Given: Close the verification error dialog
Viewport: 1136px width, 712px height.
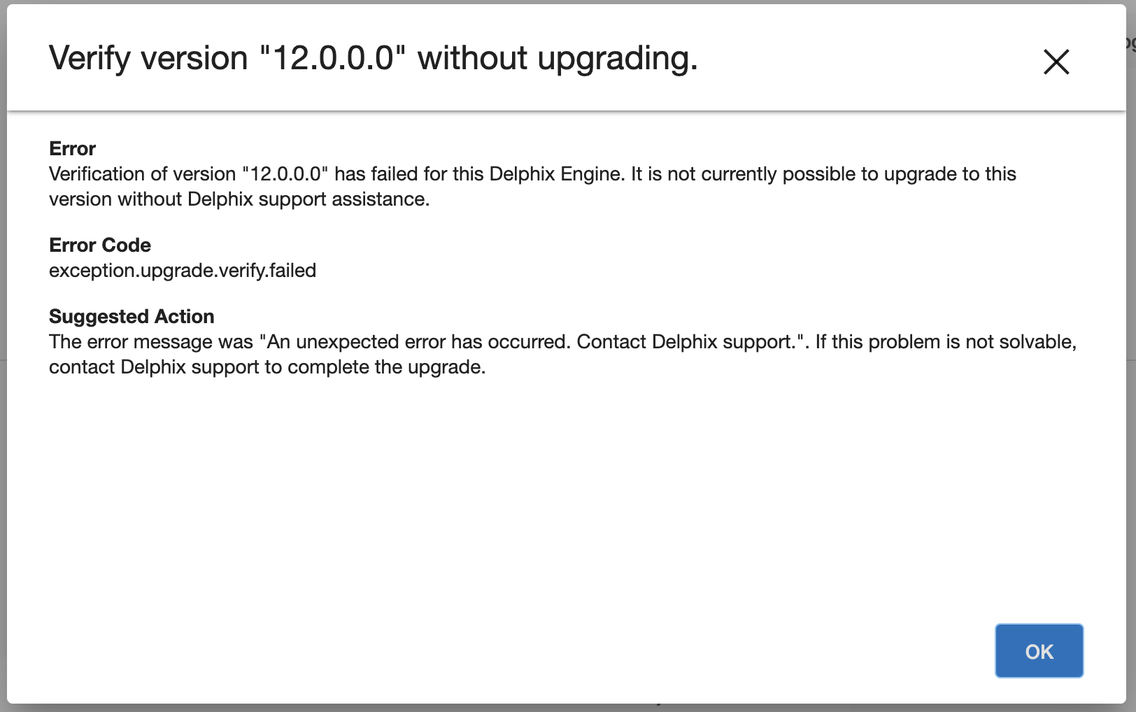Looking at the screenshot, I should (1056, 62).
